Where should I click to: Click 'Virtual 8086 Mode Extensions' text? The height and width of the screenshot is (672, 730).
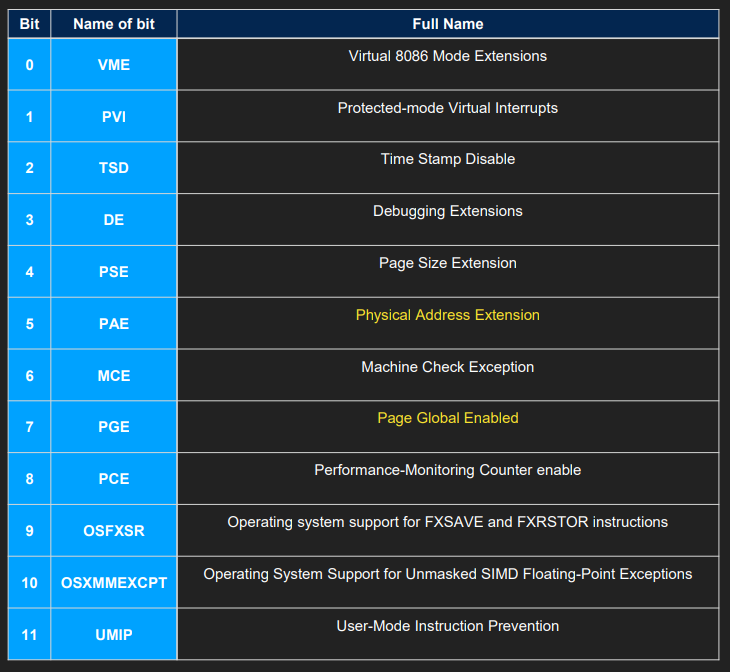pyautogui.click(x=447, y=56)
